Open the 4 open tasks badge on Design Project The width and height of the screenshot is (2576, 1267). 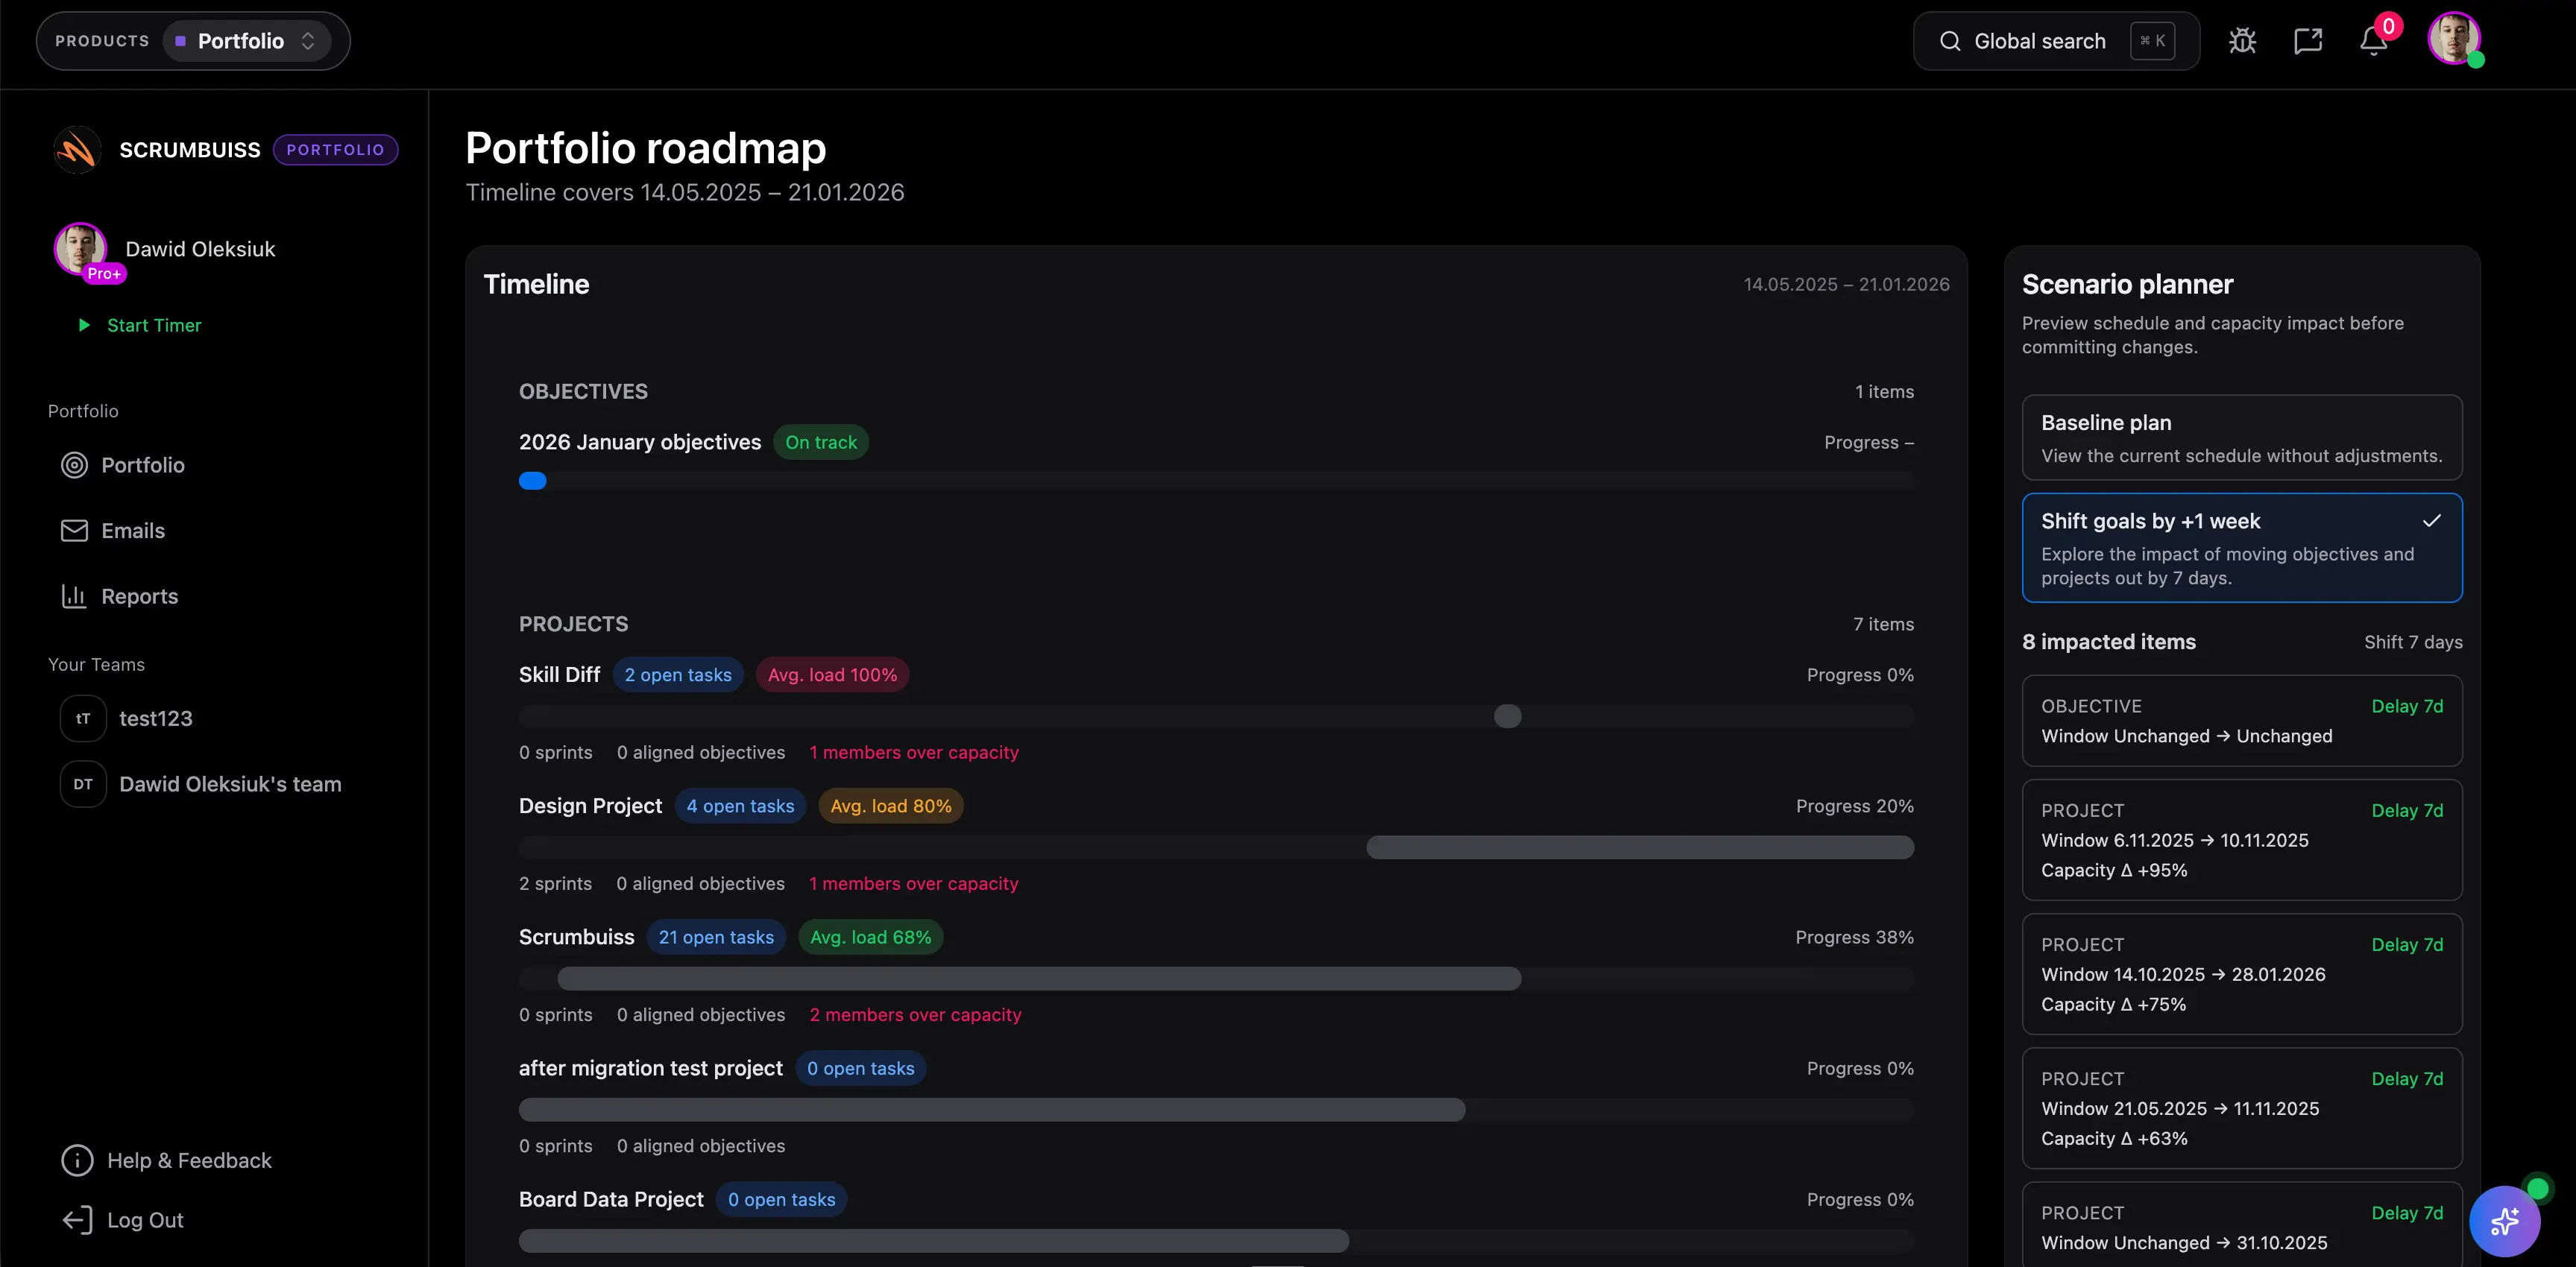[740, 806]
